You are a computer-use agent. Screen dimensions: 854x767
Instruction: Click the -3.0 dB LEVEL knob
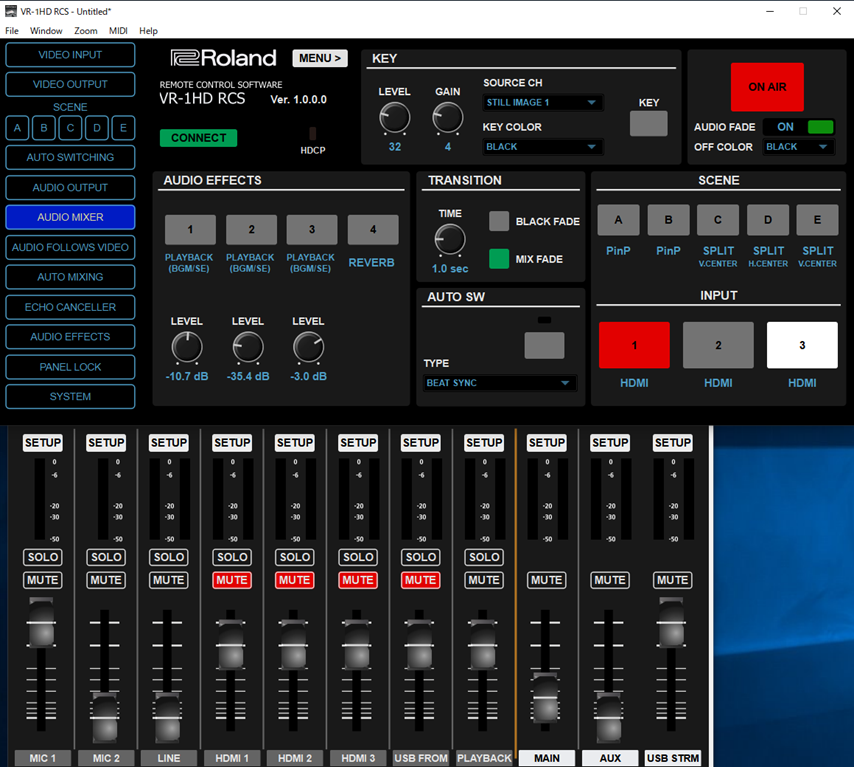point(308,348)
